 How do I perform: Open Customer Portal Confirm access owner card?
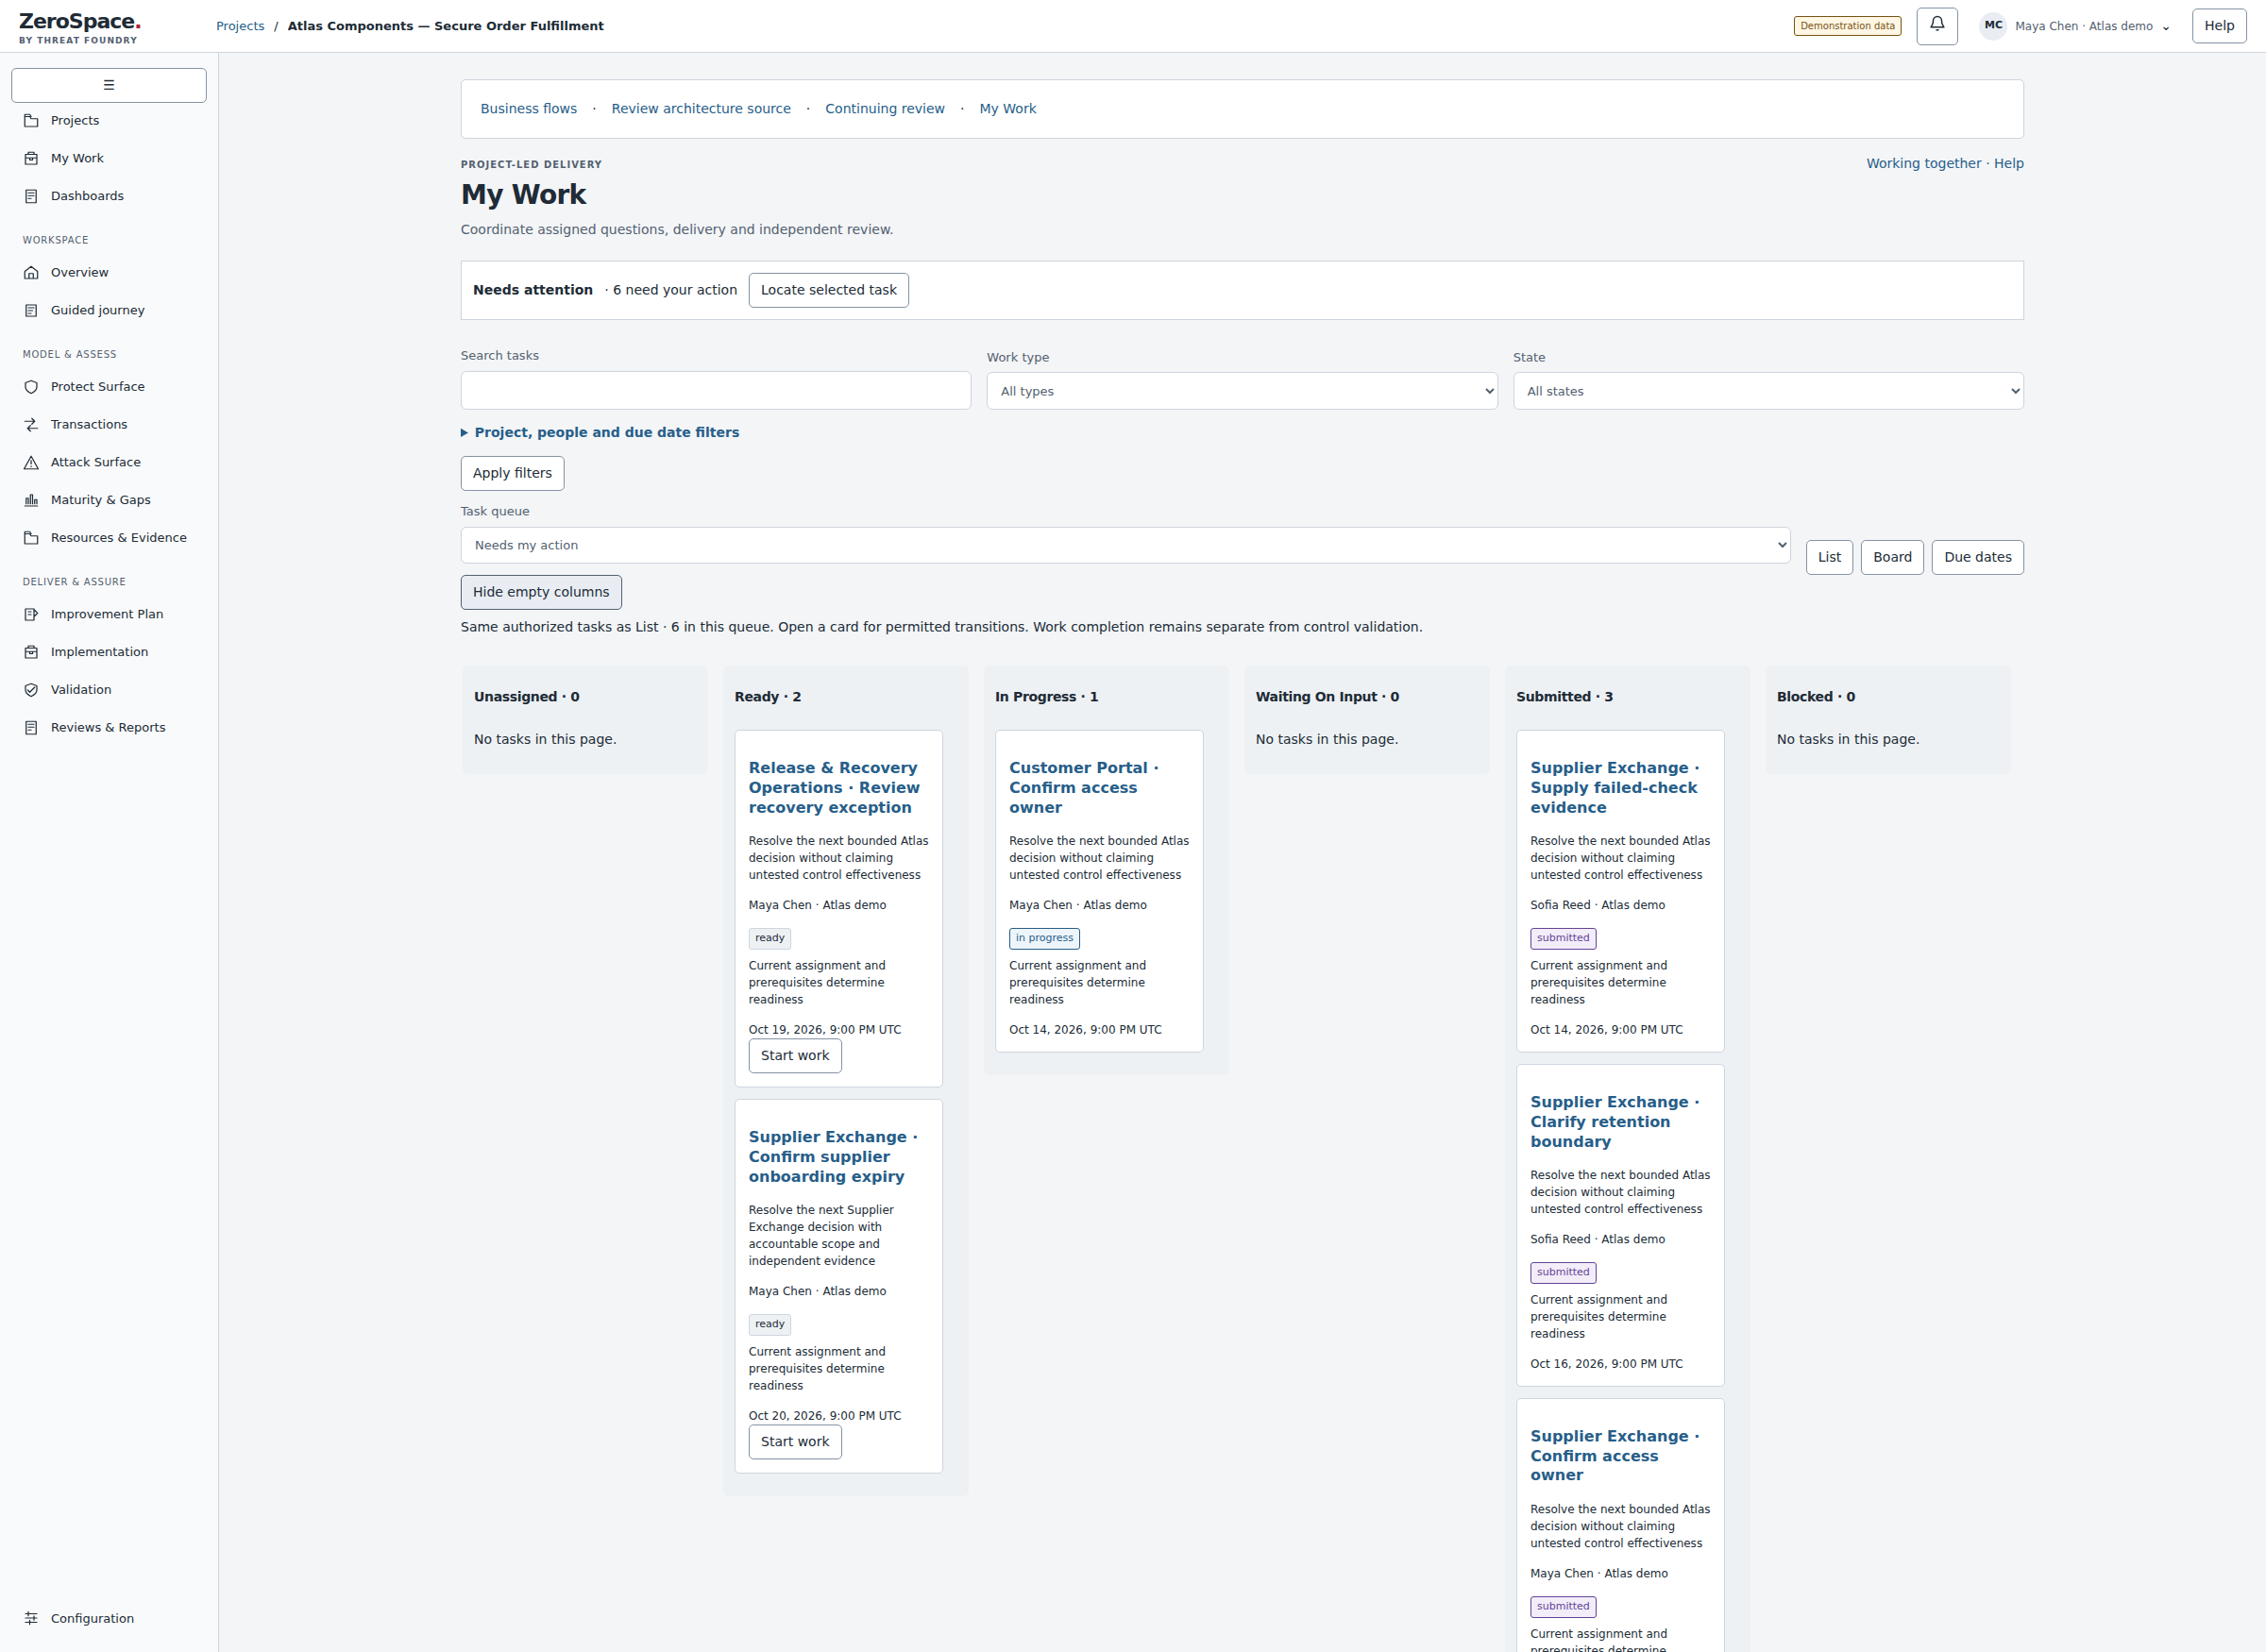tap(1083, 787)
